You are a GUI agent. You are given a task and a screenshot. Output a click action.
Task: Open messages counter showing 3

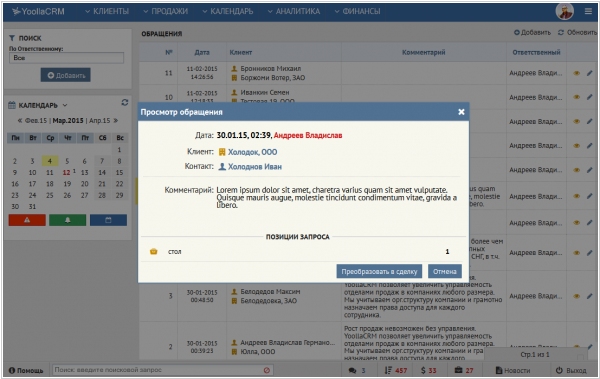[x=357, y=371]
